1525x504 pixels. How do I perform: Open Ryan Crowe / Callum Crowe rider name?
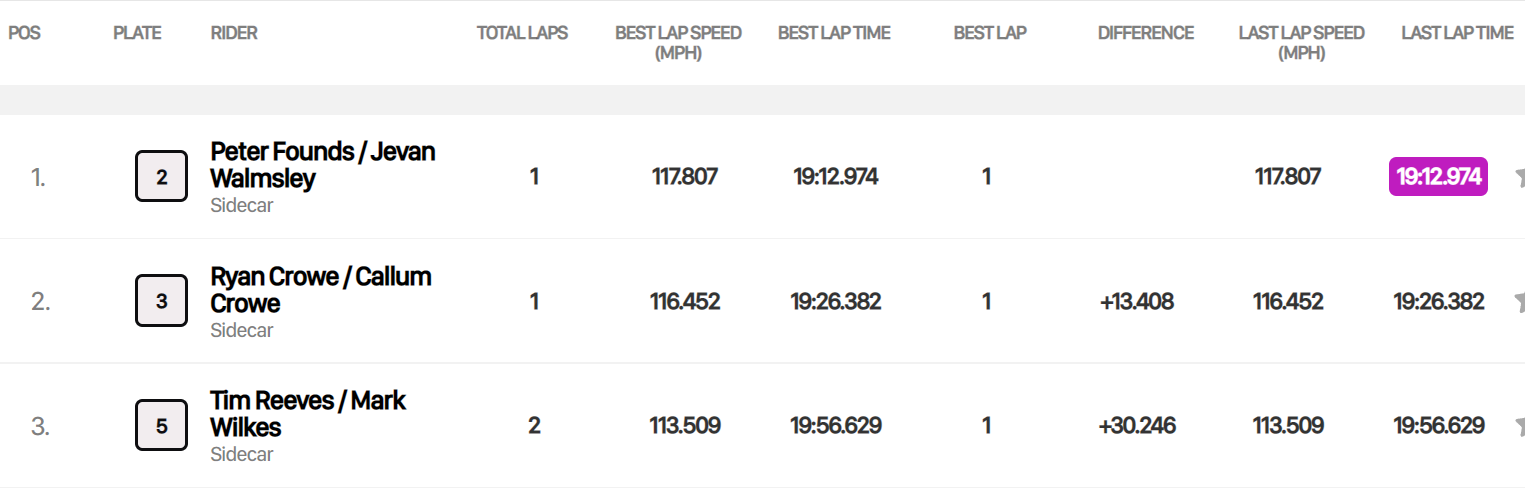(x=320, y=290)
